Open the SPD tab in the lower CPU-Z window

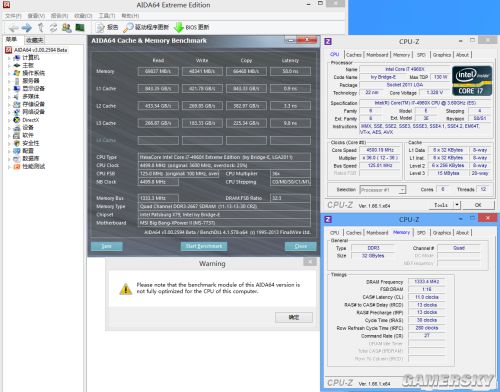click(x=421, y=233)
